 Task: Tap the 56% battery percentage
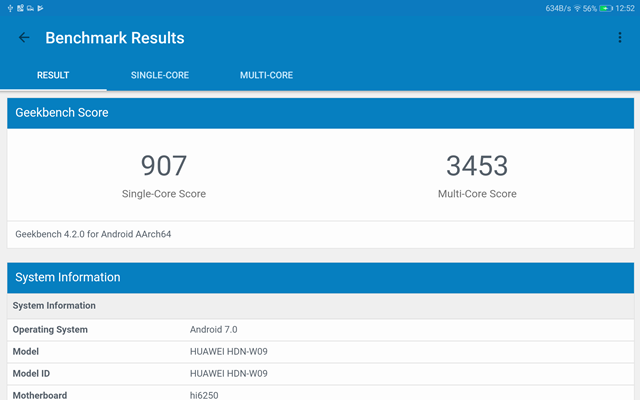(590, 9)
